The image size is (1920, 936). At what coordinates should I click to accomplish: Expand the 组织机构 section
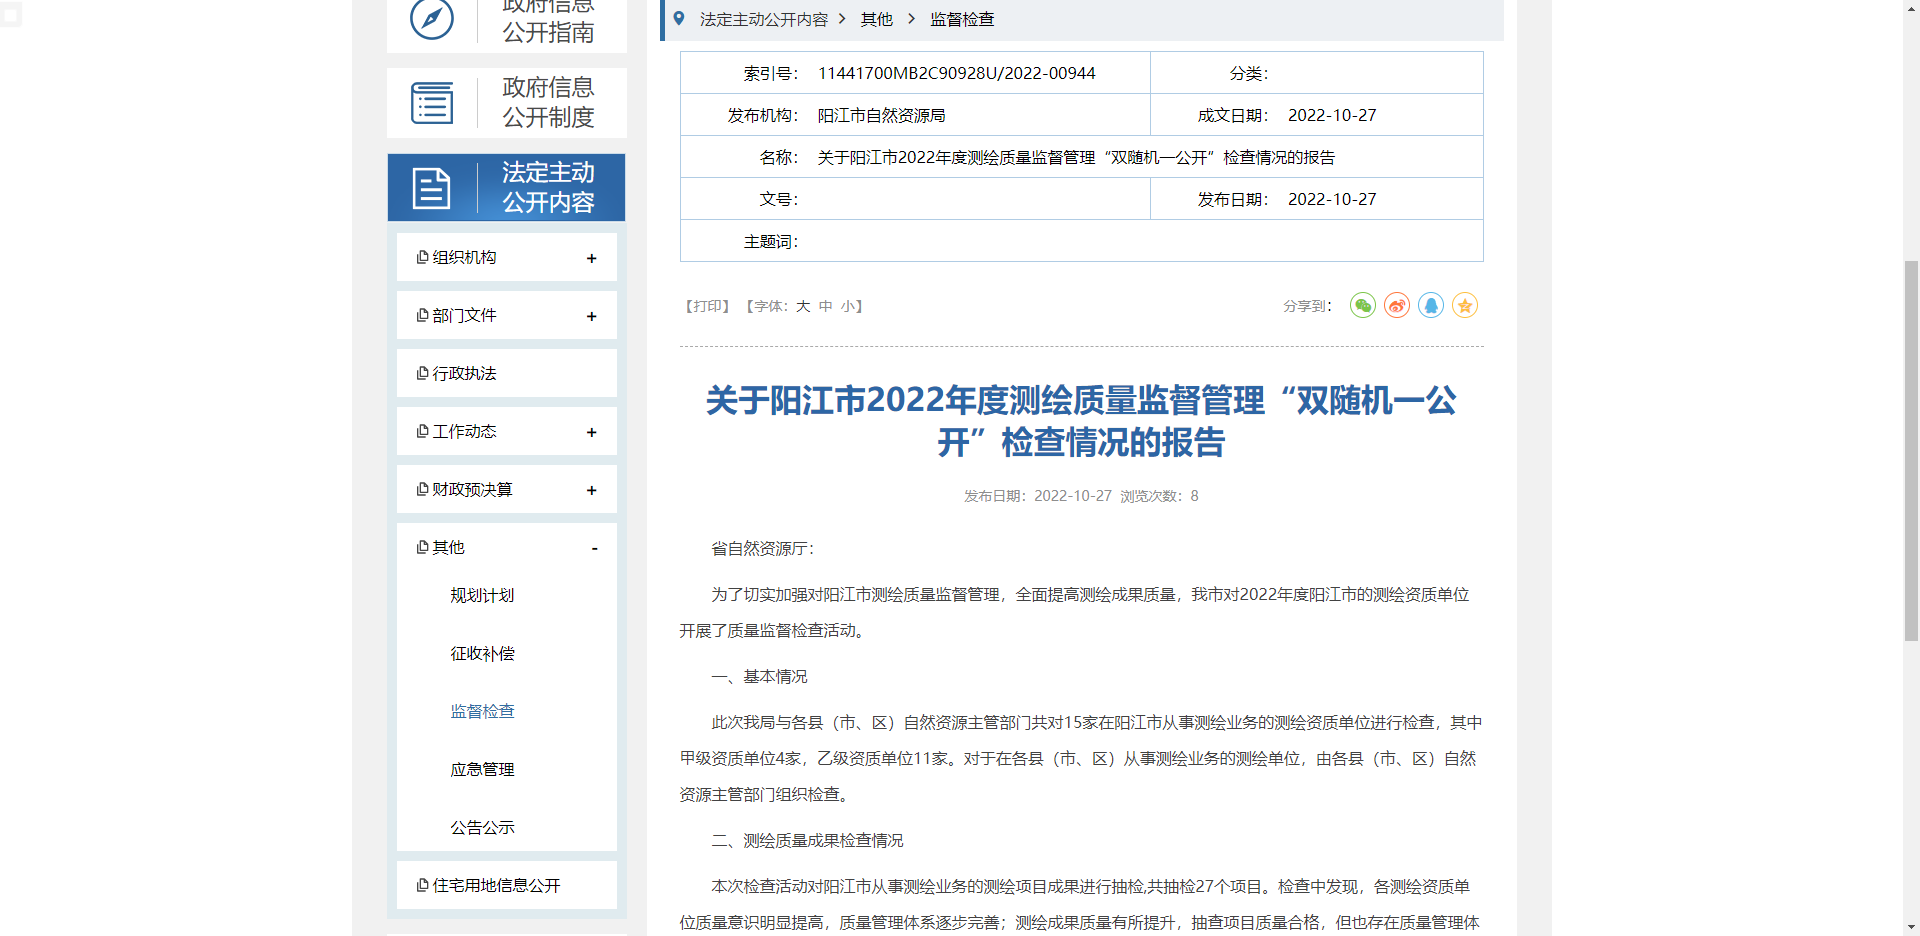click(591, 257)
